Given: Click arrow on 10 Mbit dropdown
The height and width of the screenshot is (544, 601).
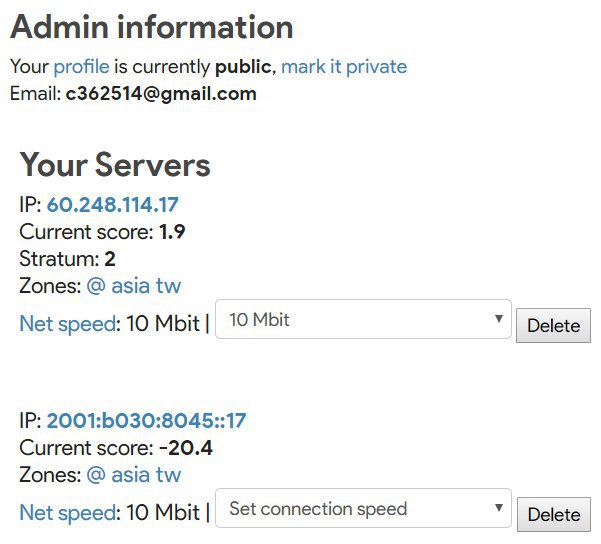Looking at the screenshot, I should (498, 319).
